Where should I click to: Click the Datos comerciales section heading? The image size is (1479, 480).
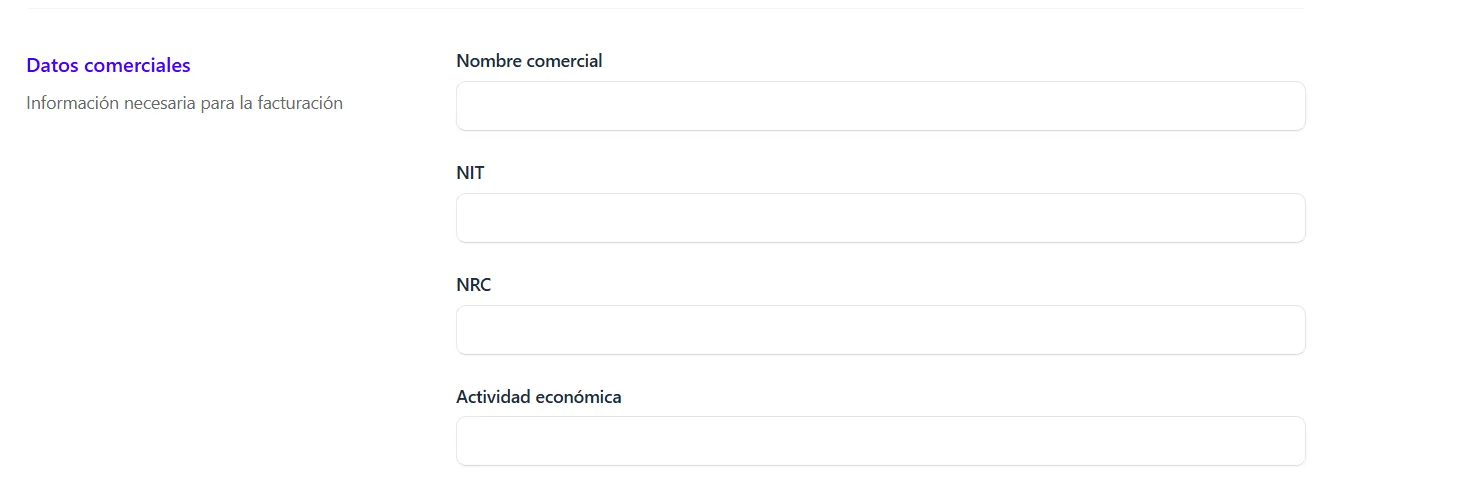point(108,65)
